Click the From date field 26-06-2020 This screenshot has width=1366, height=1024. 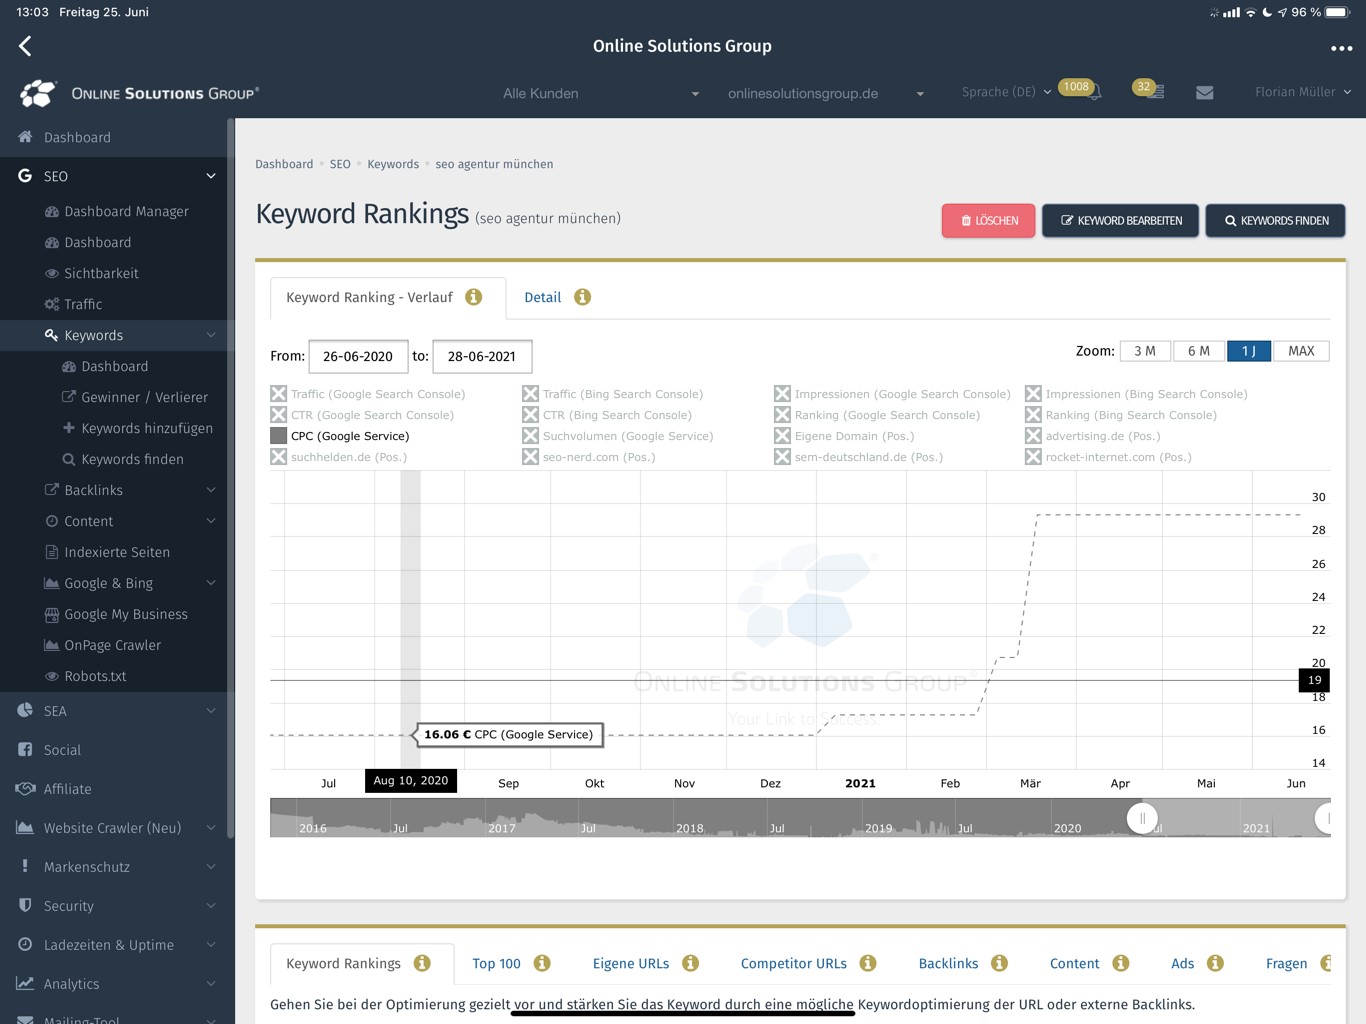[358, 356]
